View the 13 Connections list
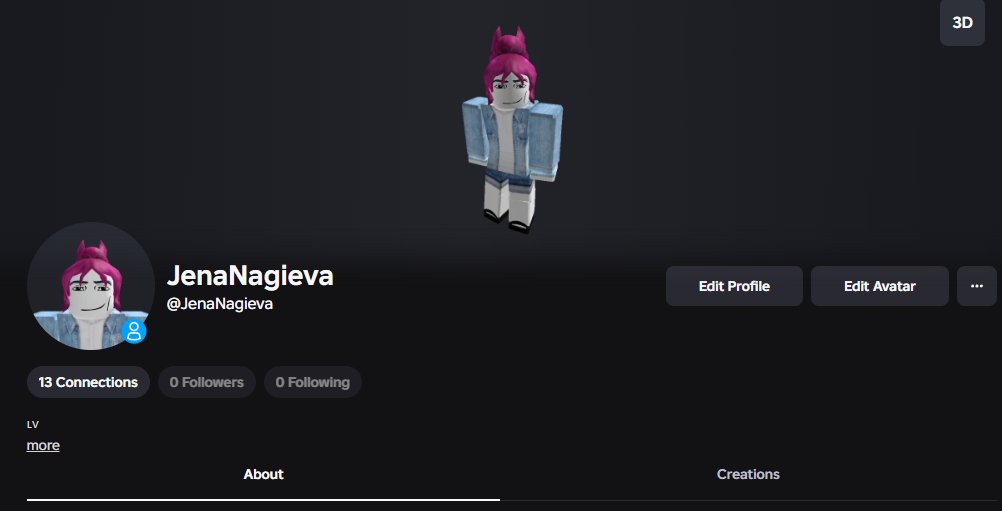This screenshot has height=511, width=1002. [88, 382]
